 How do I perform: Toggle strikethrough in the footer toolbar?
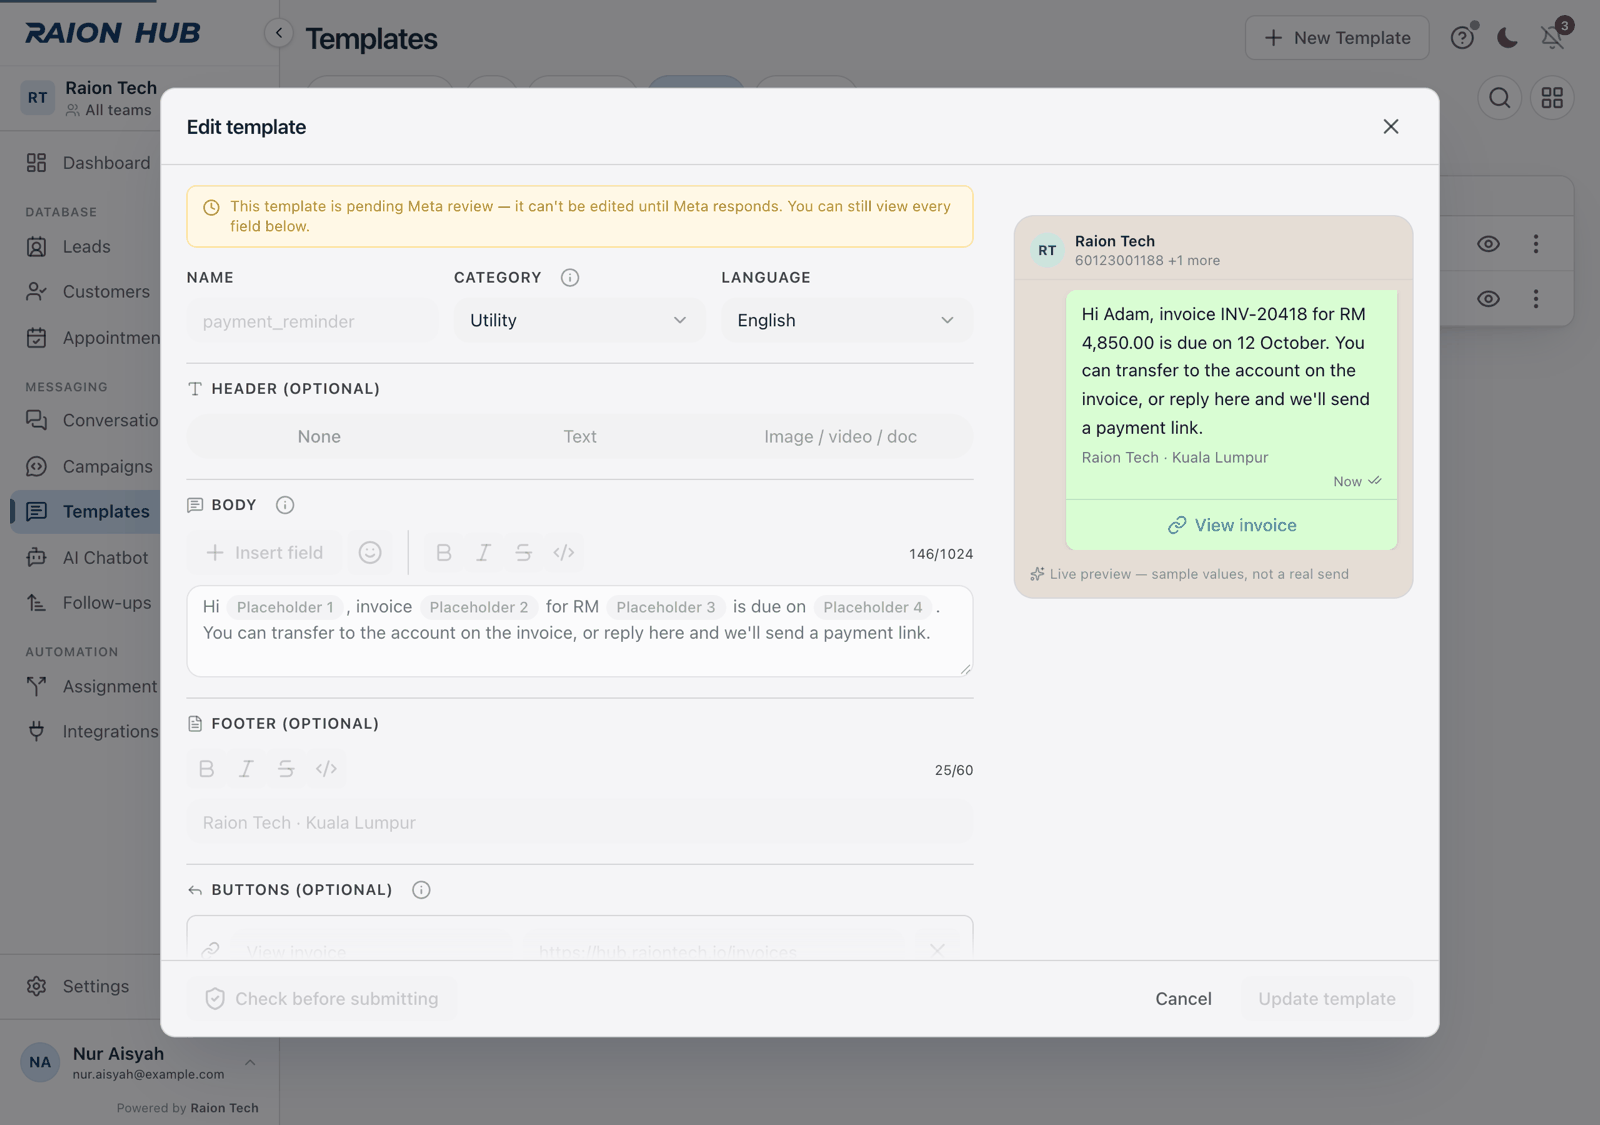pyautogui.click(x=286, y=769)
